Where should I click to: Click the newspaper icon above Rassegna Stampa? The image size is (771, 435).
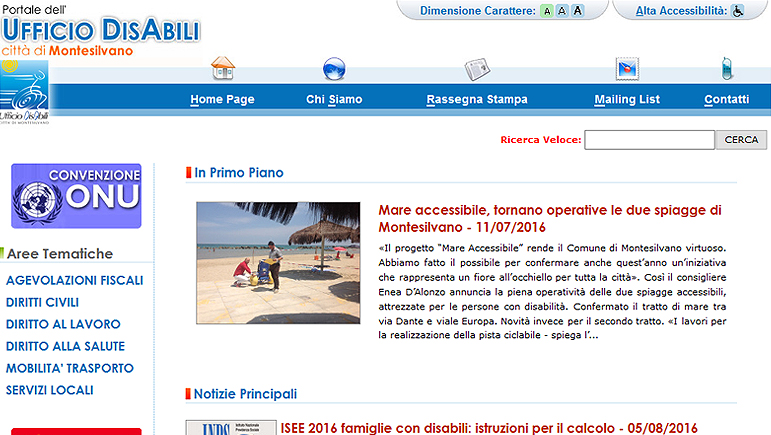pyautogui.click(x=477, y=69)
